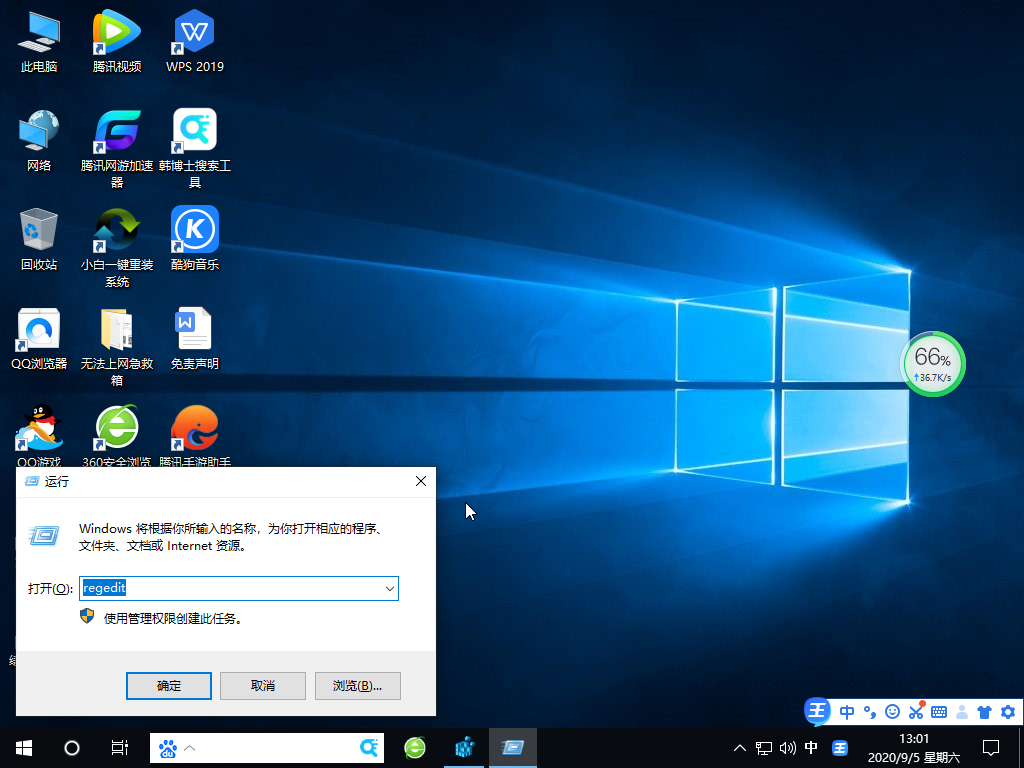Toggle Chinese/English with the 中 tray indicator
1024x768 pixels.
[811, 747]
